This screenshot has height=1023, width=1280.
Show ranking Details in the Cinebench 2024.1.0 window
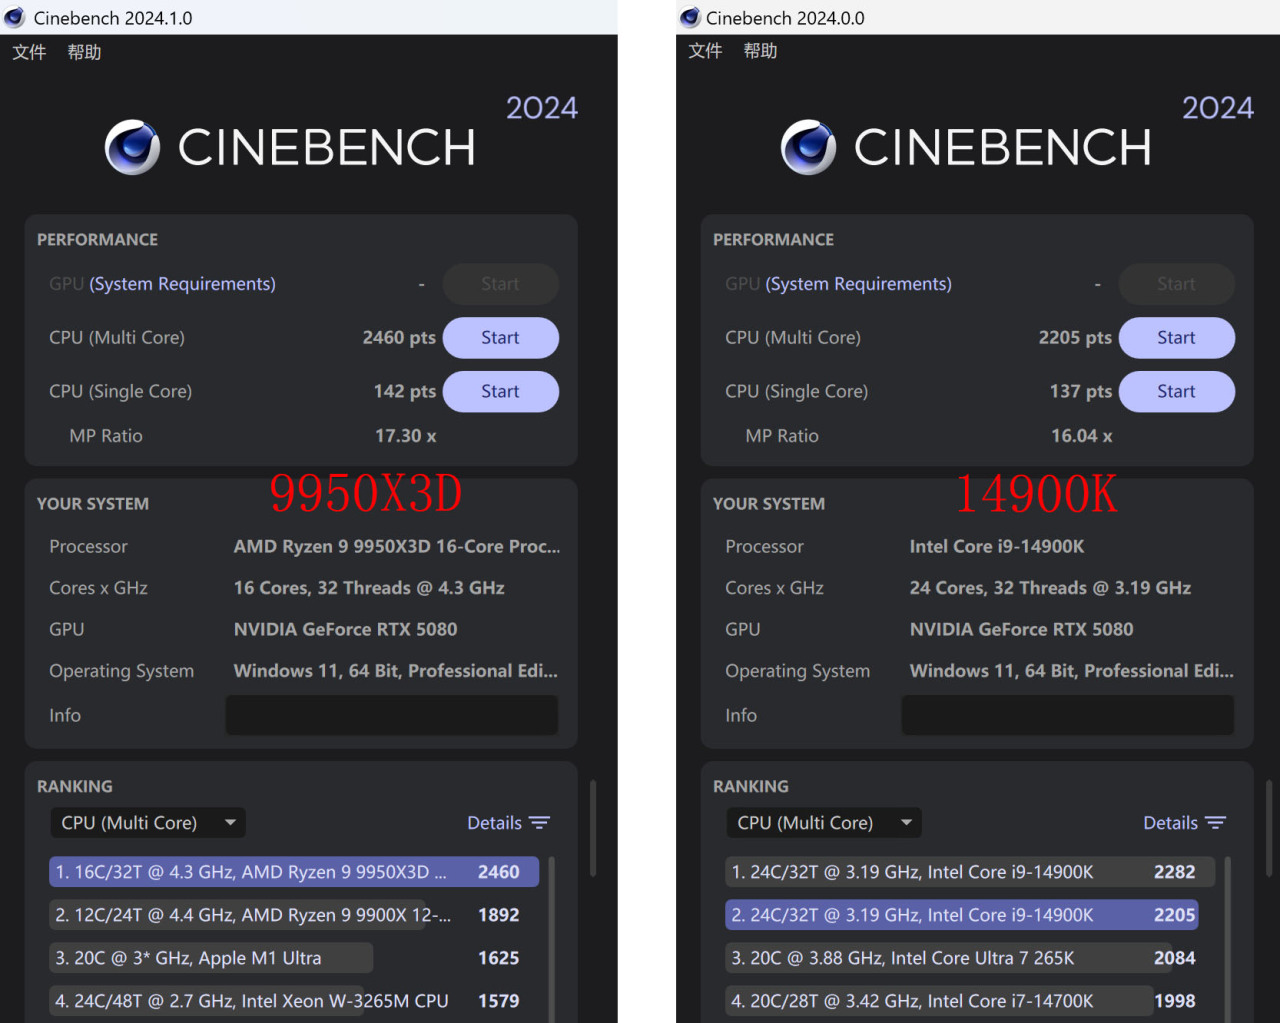click(x=508, y=823)
